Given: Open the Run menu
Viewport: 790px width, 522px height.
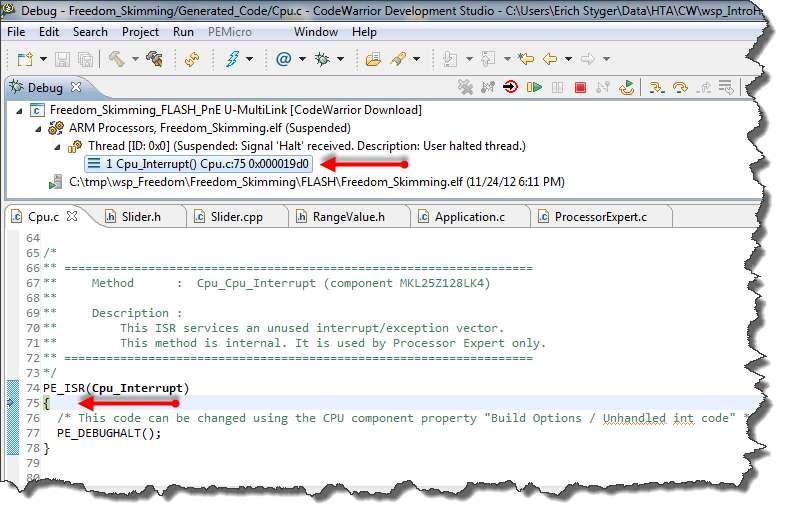Looking at the screenshot, I should tap(183, 32).
